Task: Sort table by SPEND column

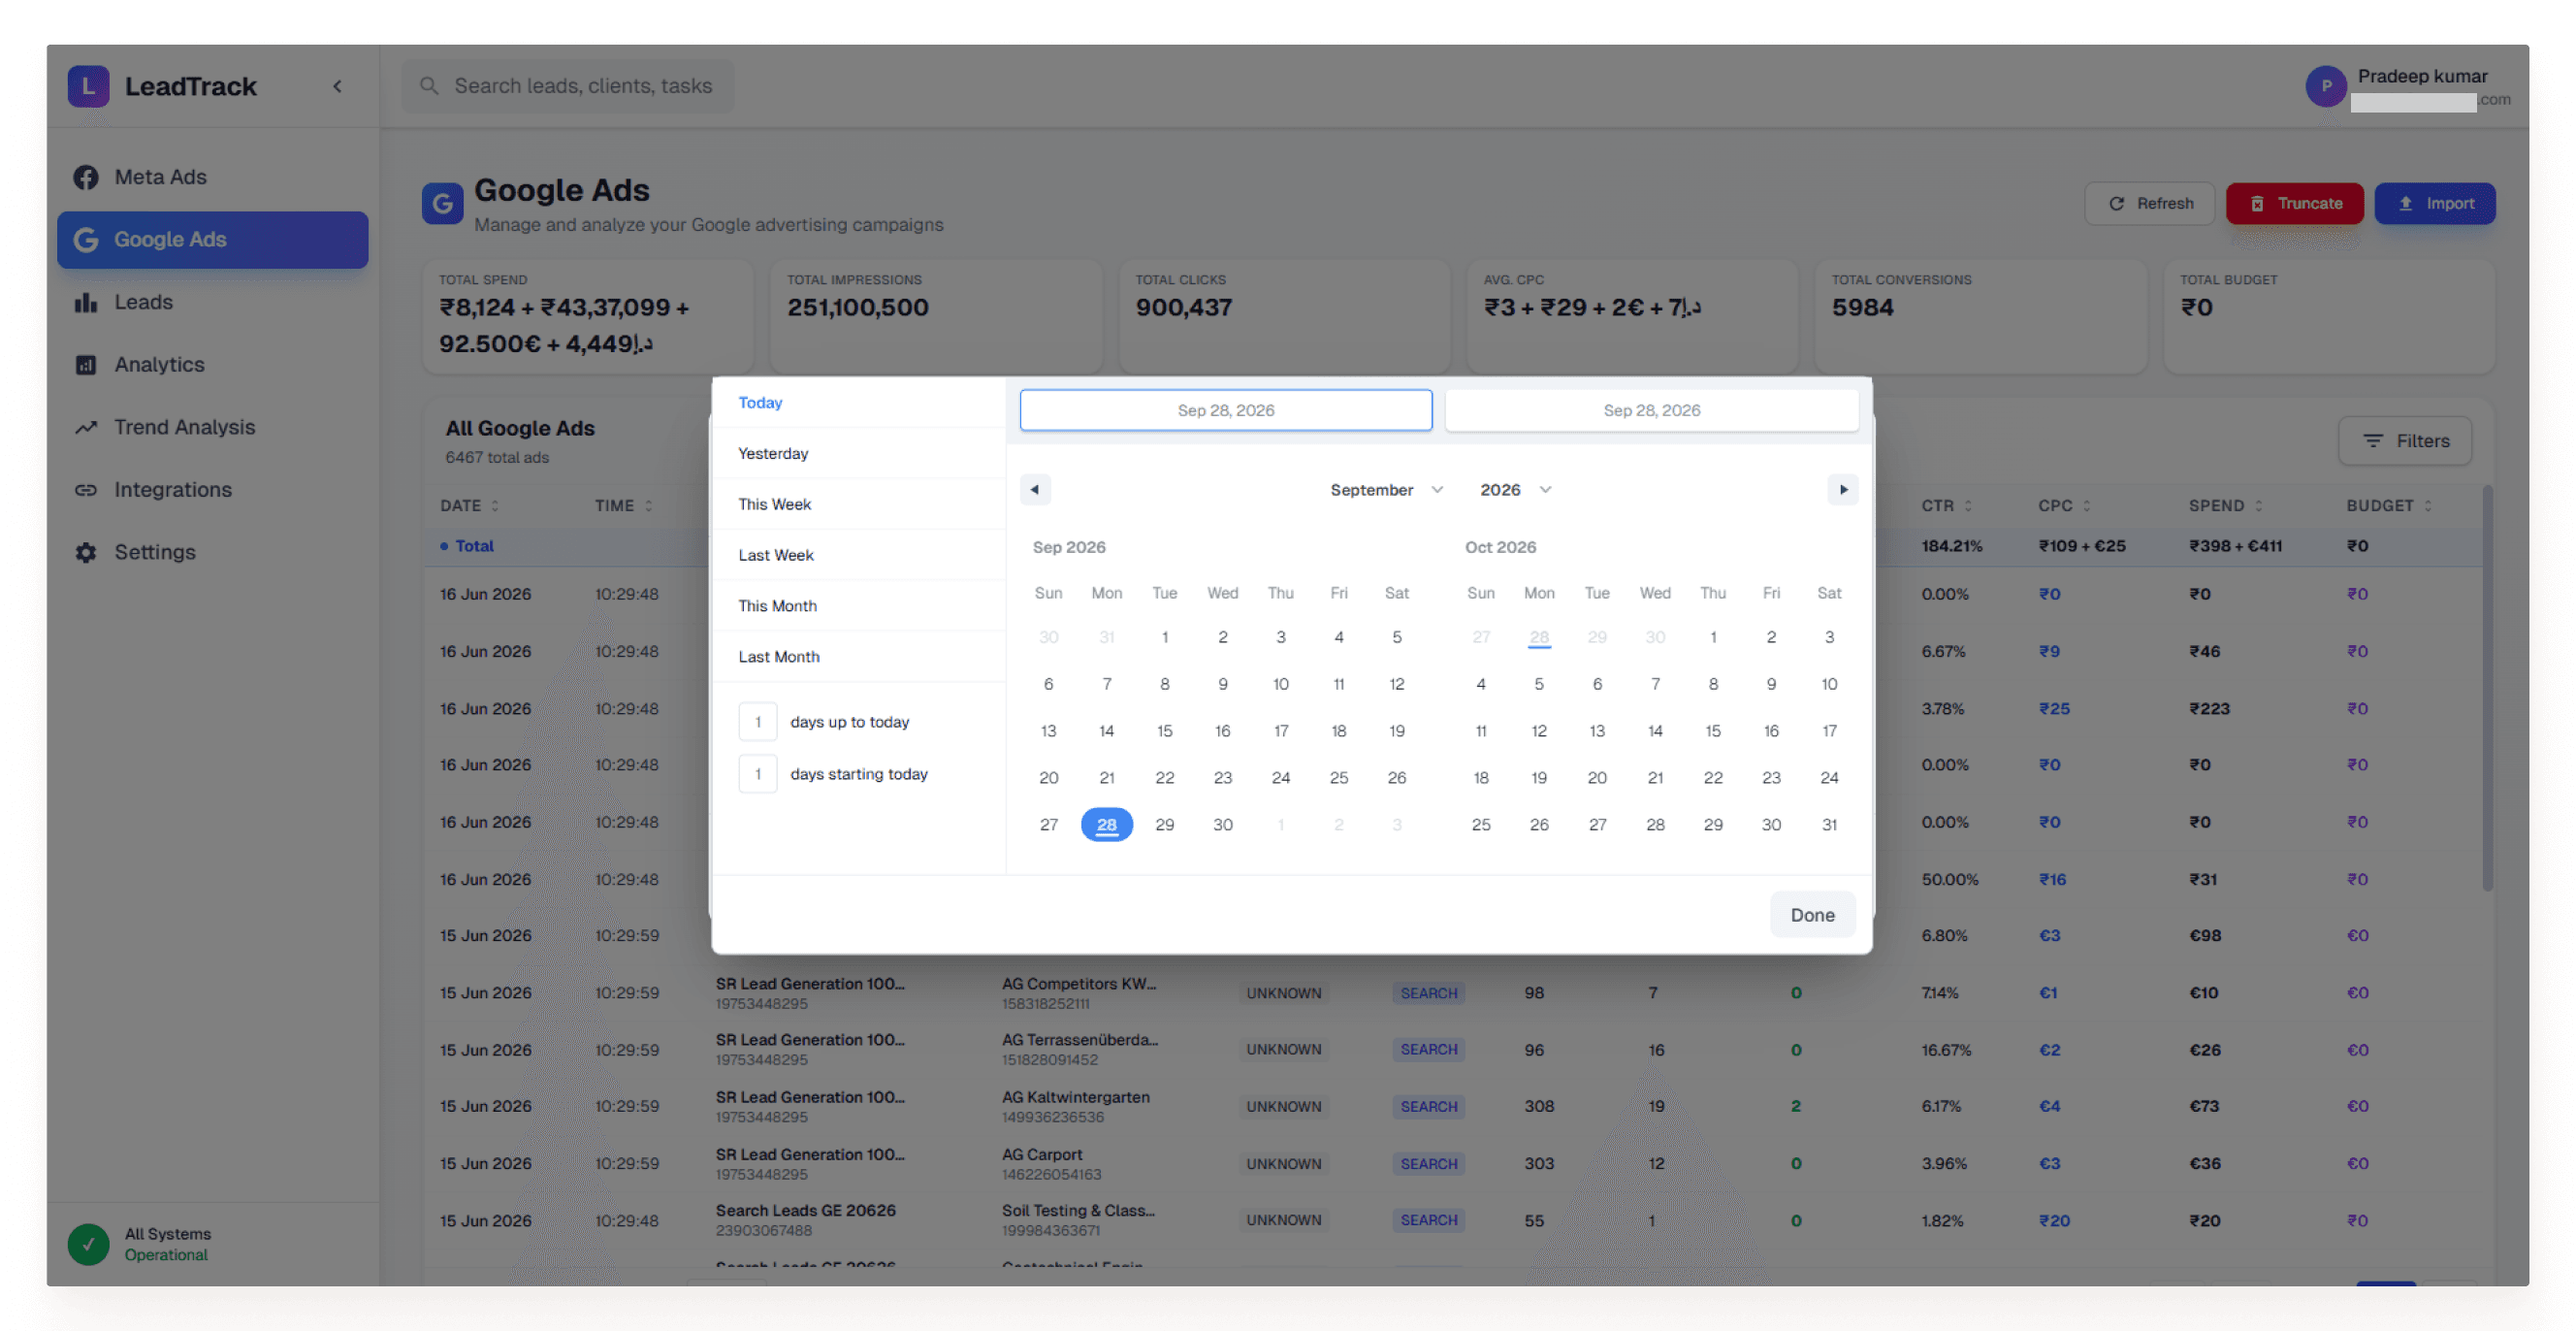Action: tap(2225, 506)
